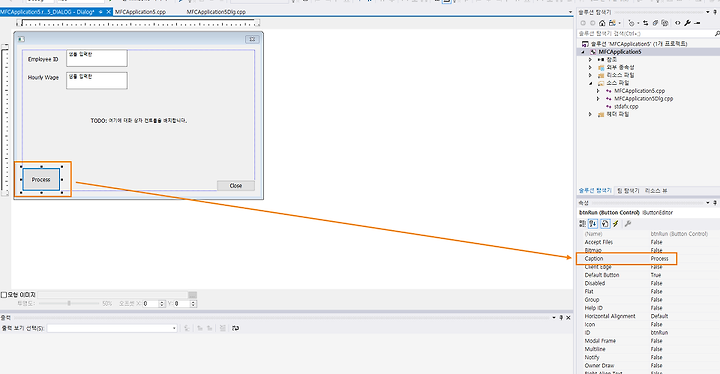The image size is (720, 374).
Task: Collapse the MFCApplication5 project node
Action: pos(583,52)
